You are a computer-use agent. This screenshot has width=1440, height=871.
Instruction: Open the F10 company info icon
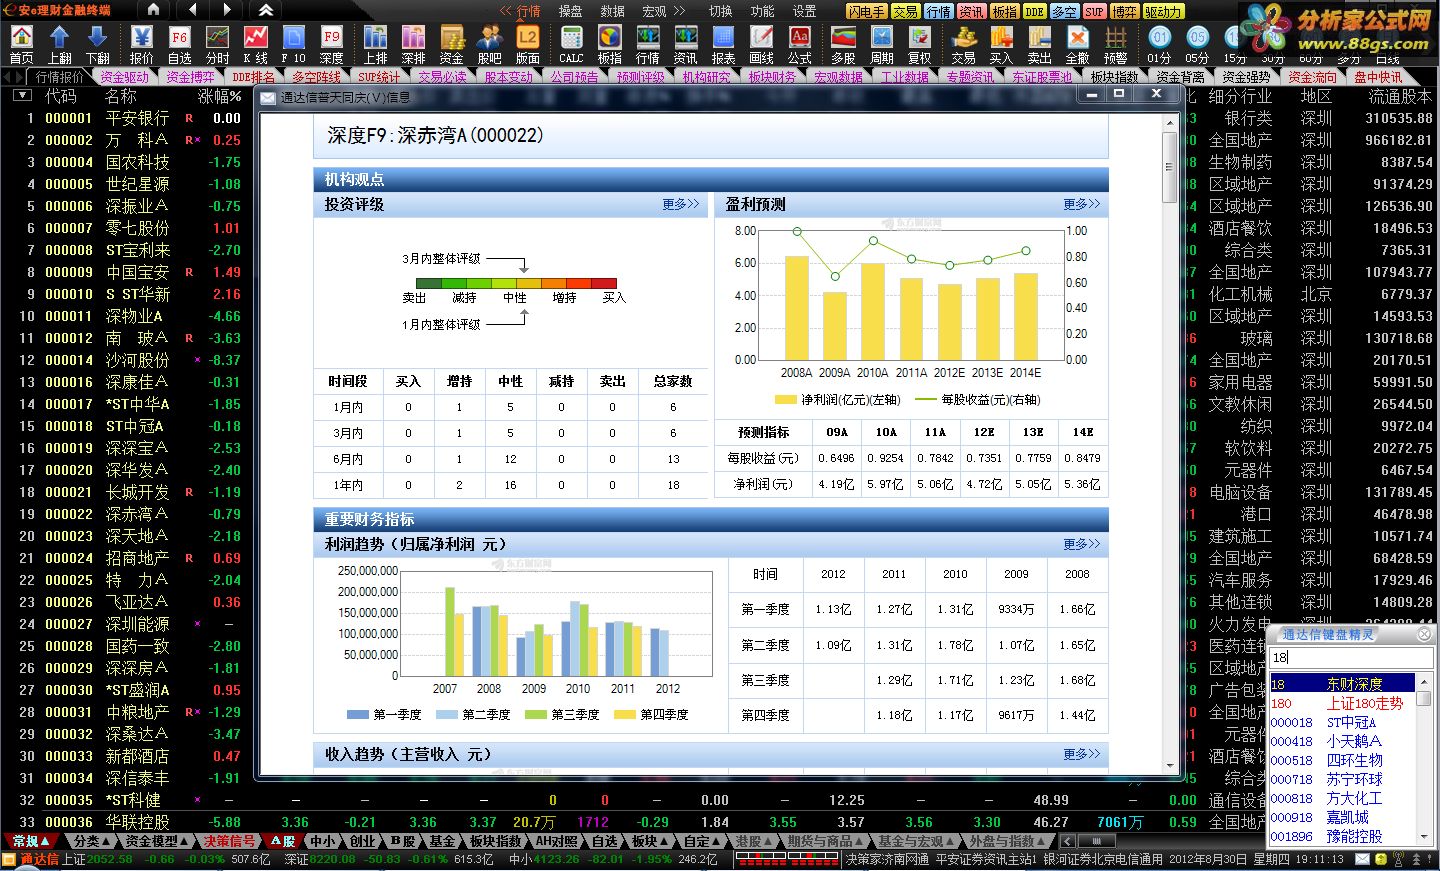click(x=294, y=44)
